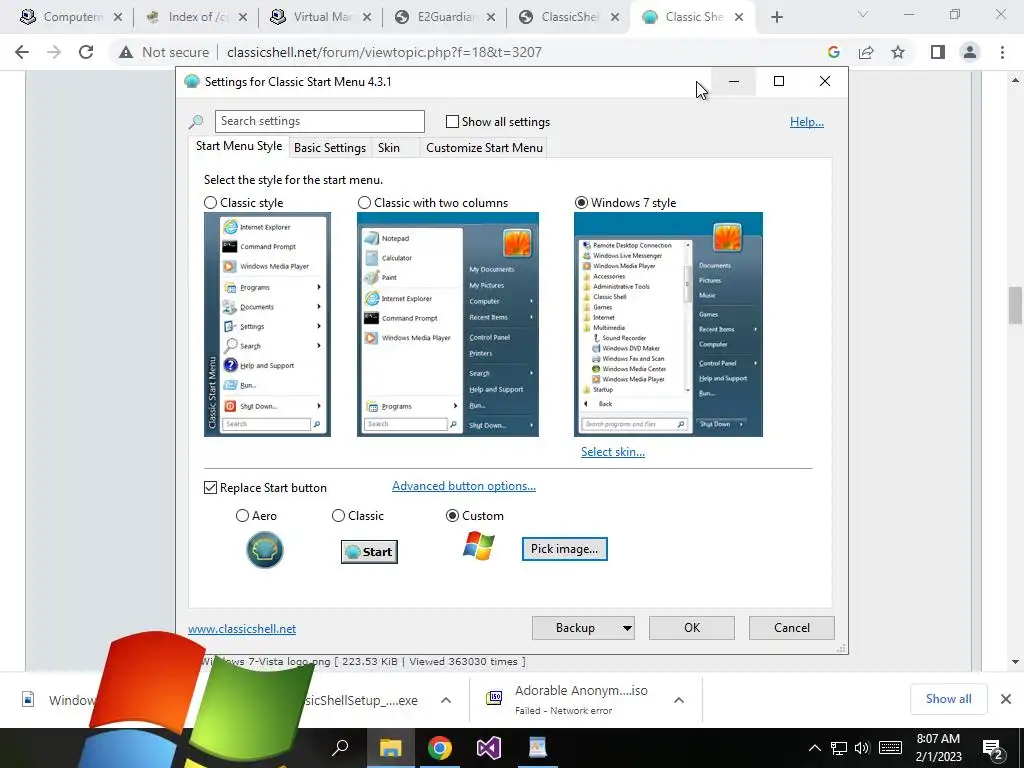Click the page vertical scrollbar thumb

coord(1015,305)
